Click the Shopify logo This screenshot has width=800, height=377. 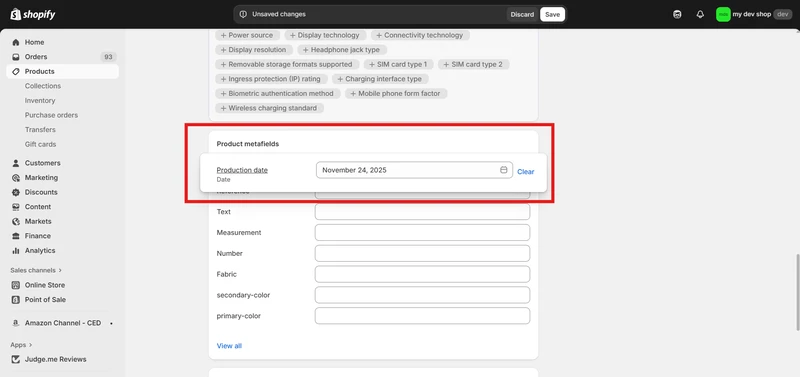[33, 14]
